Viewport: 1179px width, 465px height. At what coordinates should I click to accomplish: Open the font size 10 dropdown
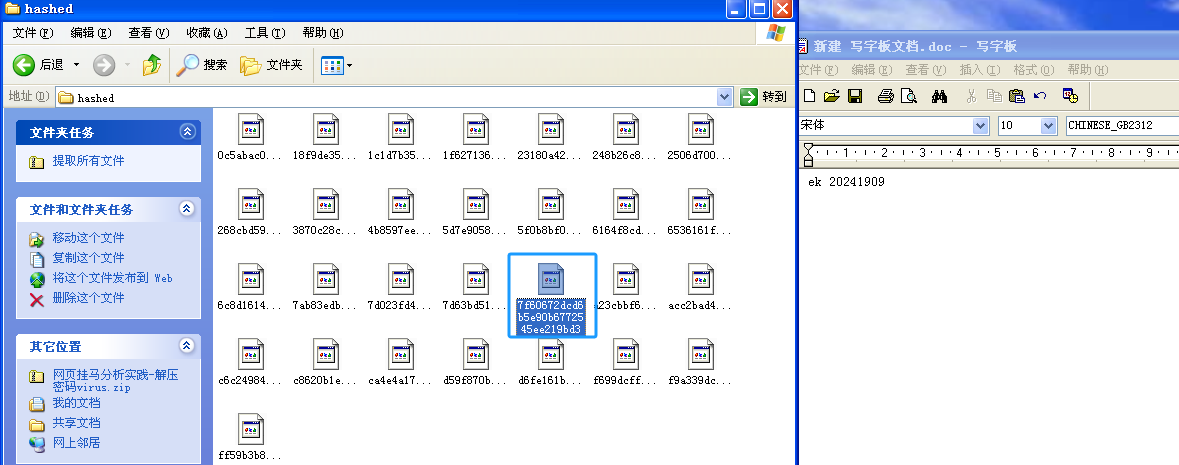coord(1049,126)
